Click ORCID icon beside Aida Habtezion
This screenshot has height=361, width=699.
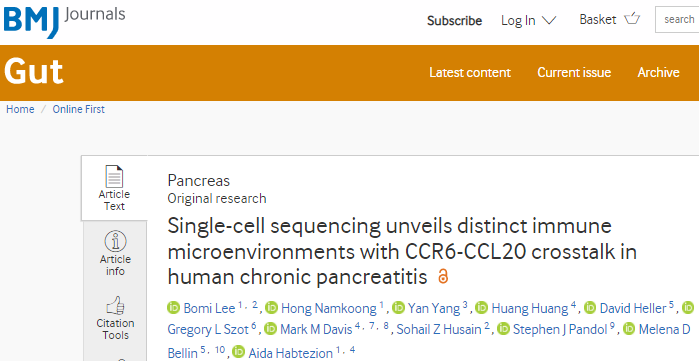(238, 352)
